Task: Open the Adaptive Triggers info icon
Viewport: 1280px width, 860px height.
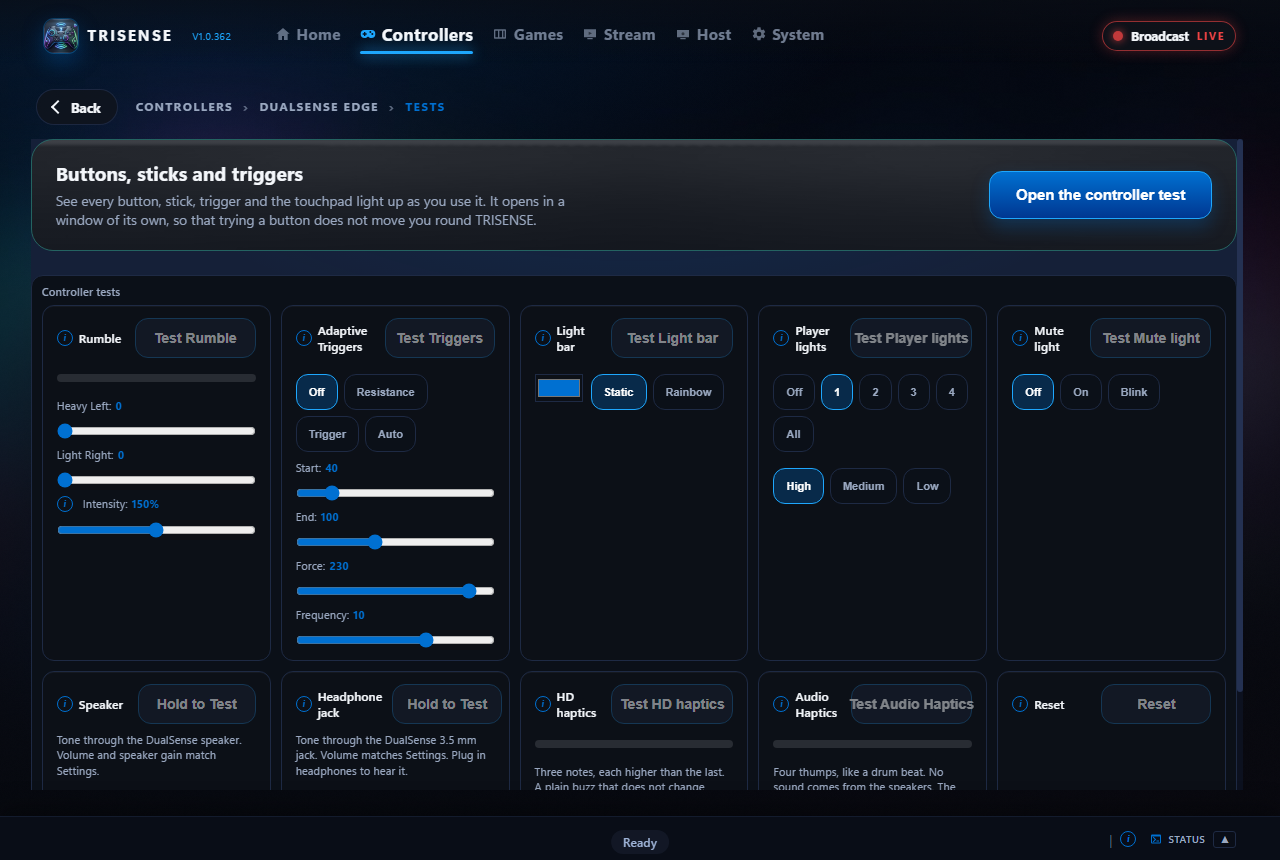Action: [304, 338]
